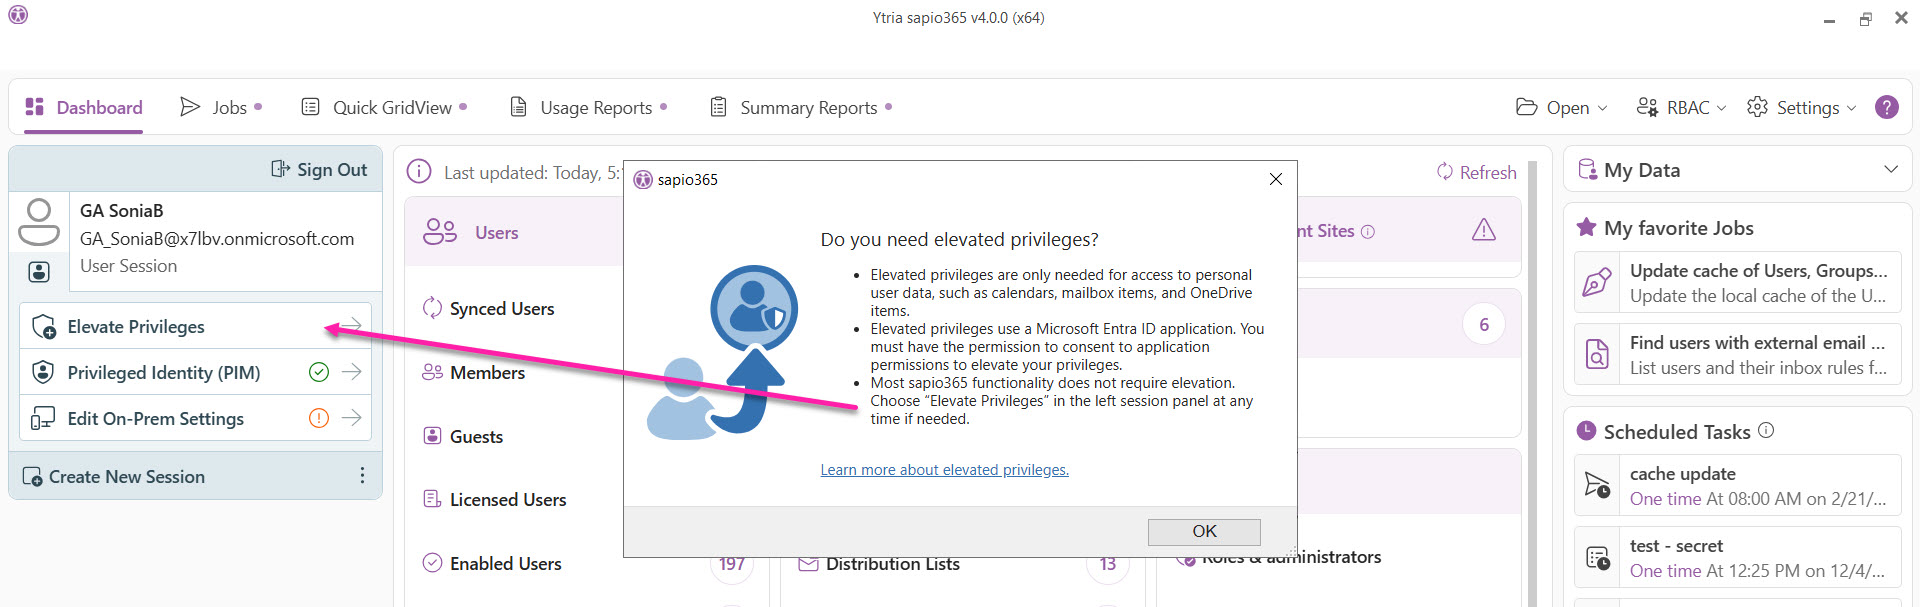The image size is (1920, 607).
Task: Close the elevated privileges dialog
Action: (1275, 179)
